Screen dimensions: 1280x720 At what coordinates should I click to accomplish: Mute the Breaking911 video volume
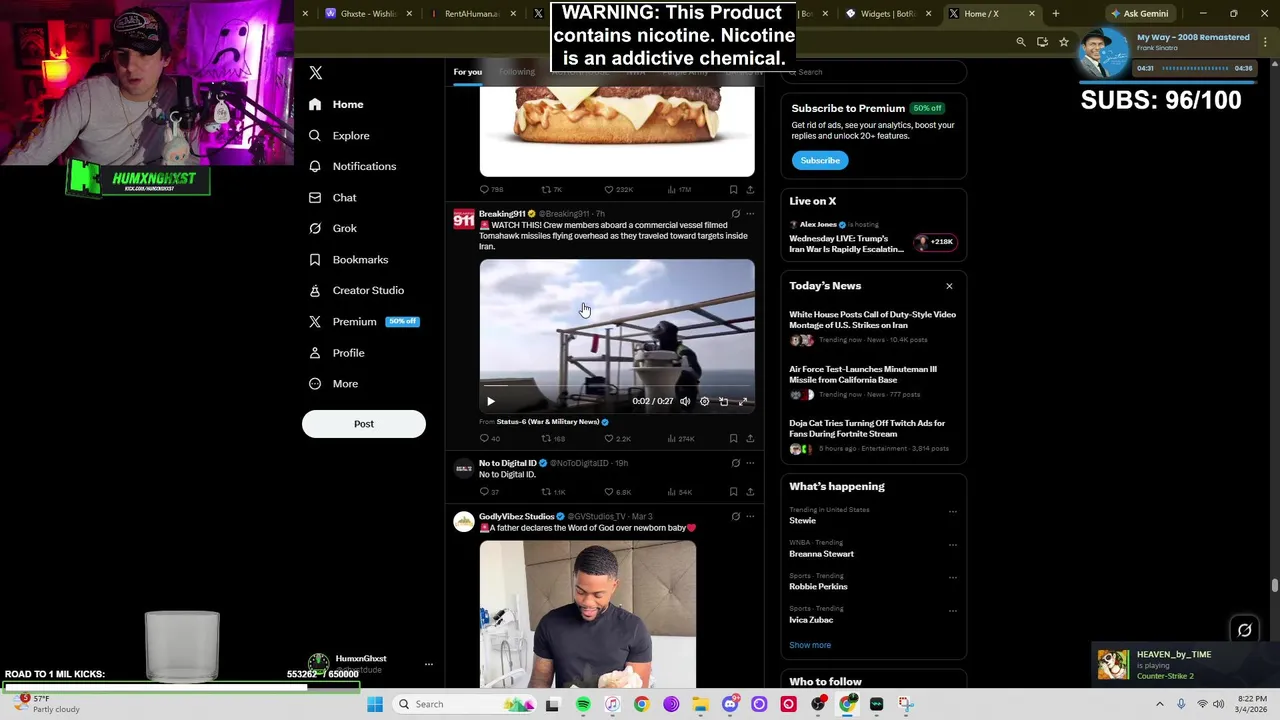pos(685,401)
